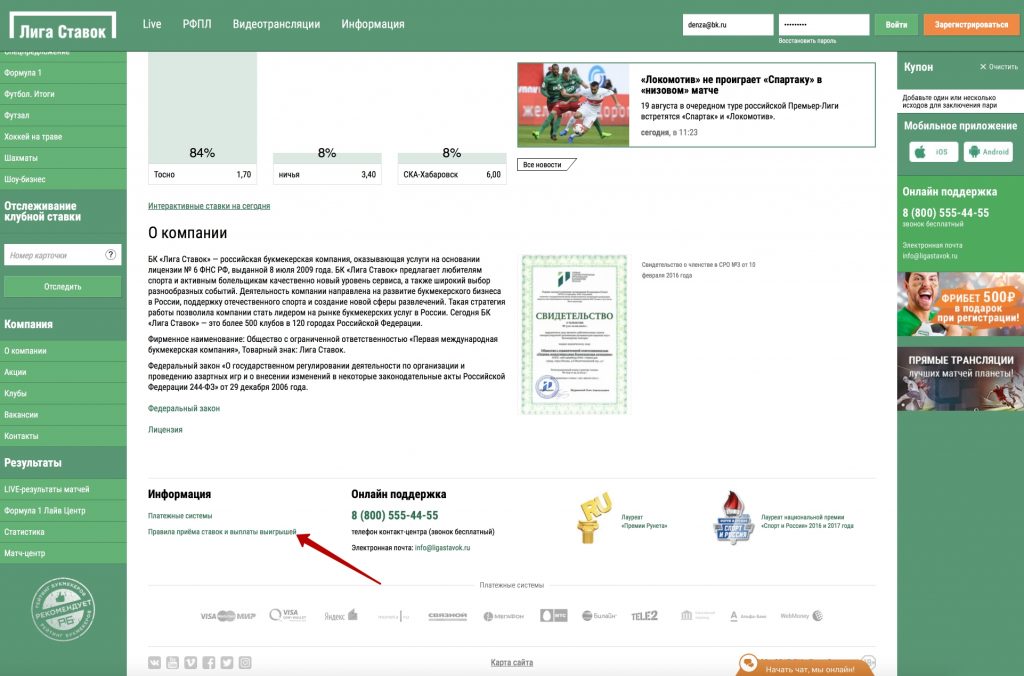Click the Номер карточки input field
1024x676 pixels.
54,256
